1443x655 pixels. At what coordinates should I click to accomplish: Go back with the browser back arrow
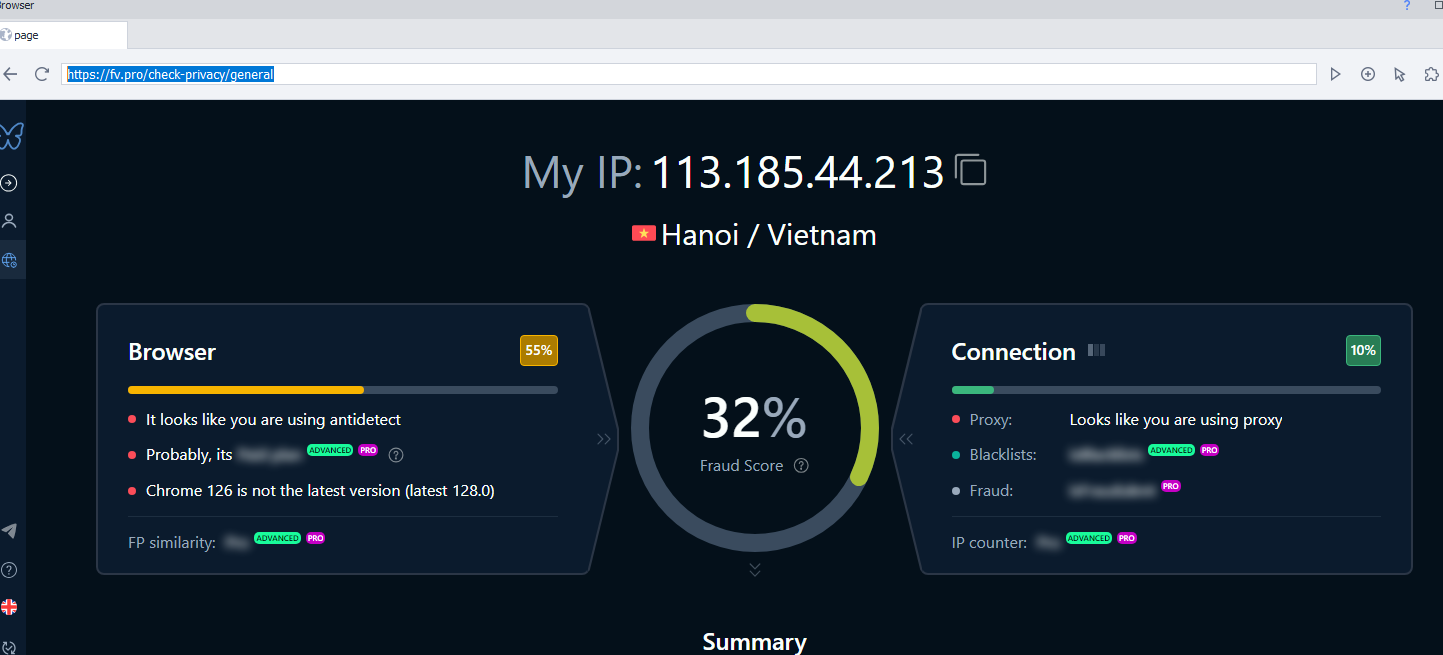[x=10, y=74]
